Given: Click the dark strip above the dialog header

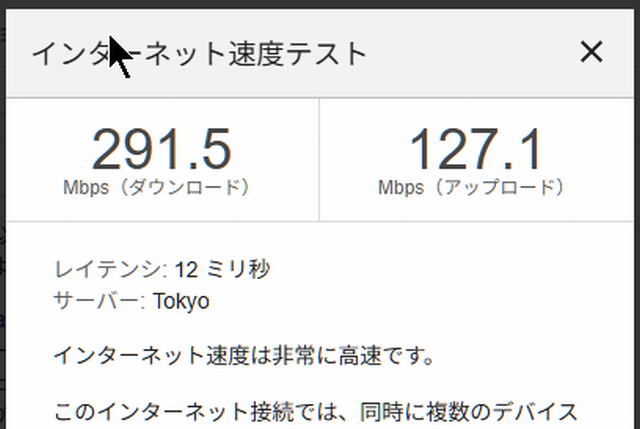Looking at the screenshot, I should pyautogui.click(x=320, y=5).
